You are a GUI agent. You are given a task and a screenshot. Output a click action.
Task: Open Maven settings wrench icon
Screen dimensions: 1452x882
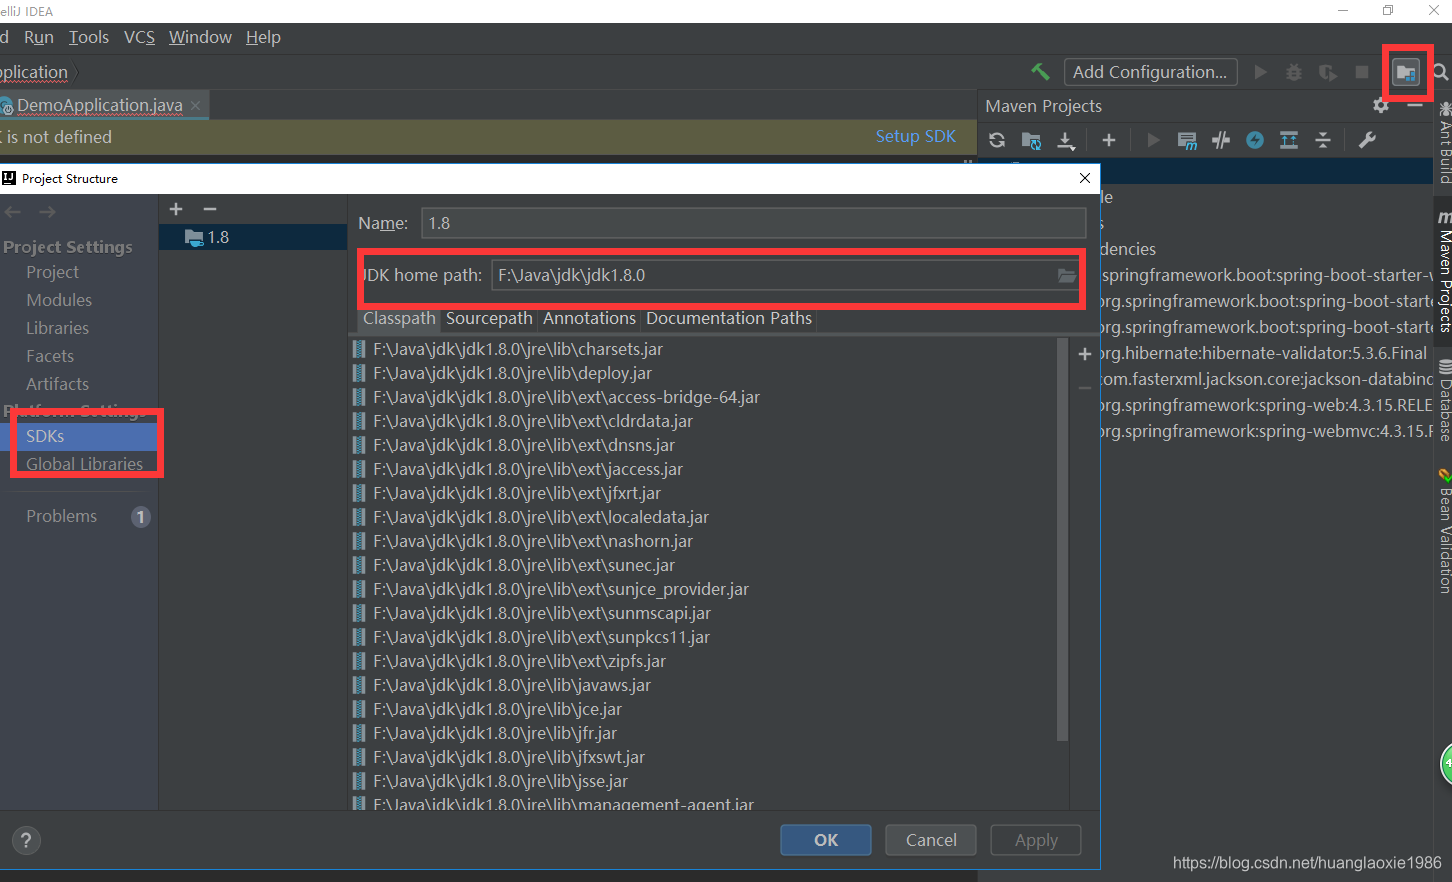click(x=1367, y=140)
